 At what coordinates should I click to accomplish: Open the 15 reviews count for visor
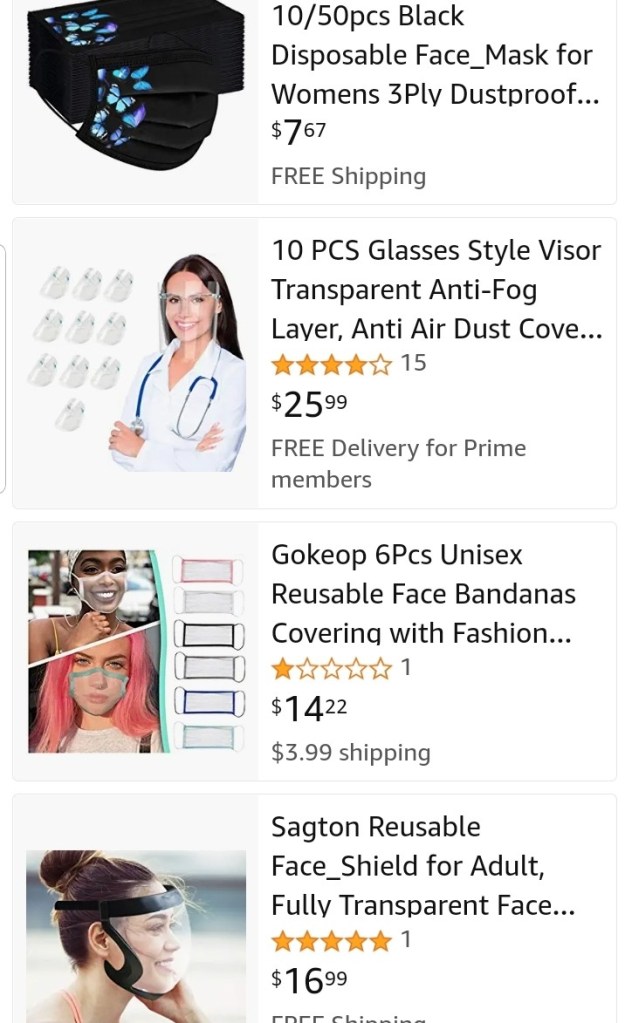click(x=413, y=363)
